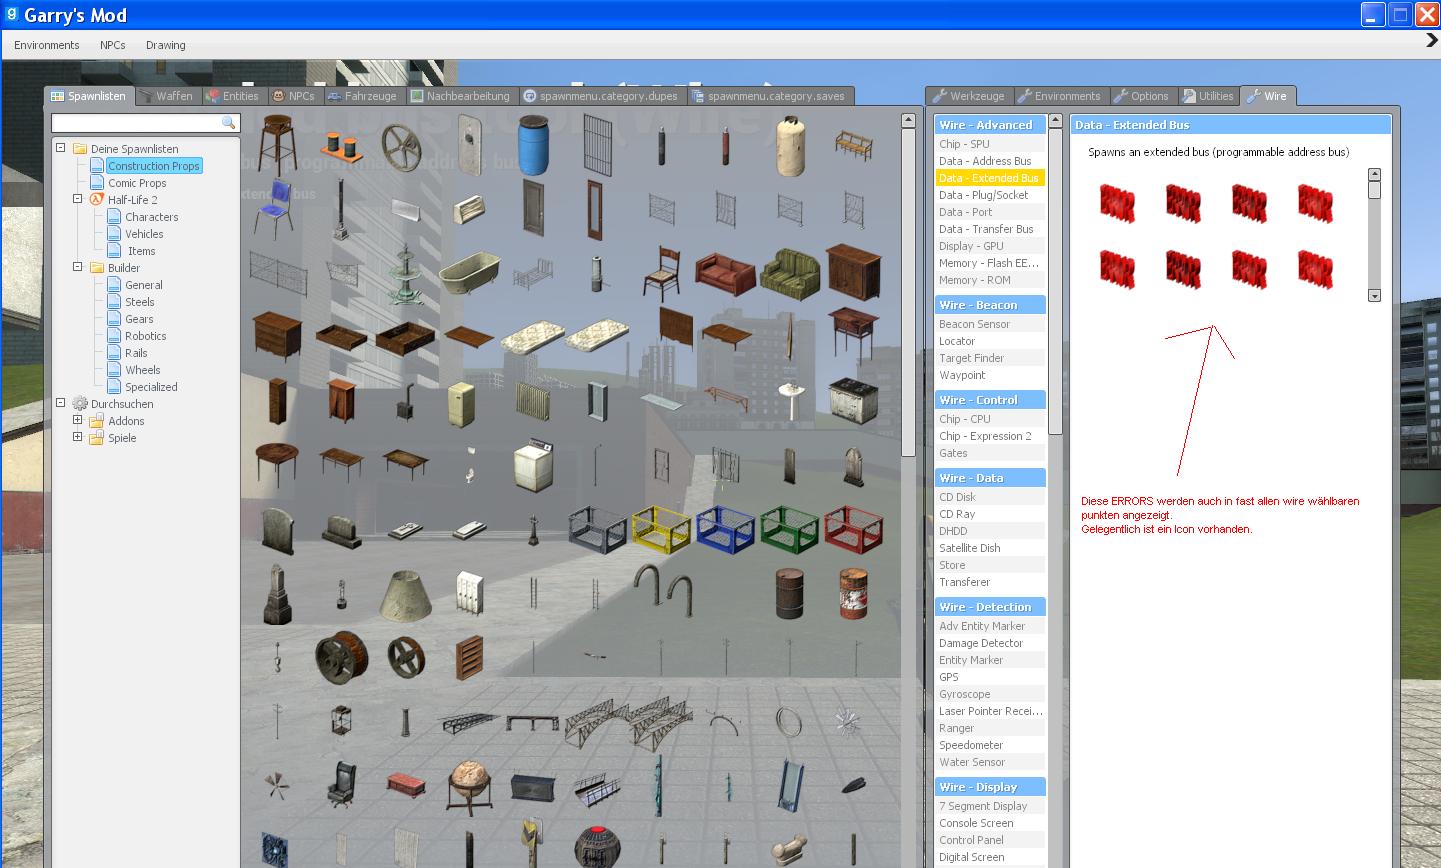Screen dimensions: 1441x868
Task: Select the blue plastic chair prop
Action: [x=276, y=207]
